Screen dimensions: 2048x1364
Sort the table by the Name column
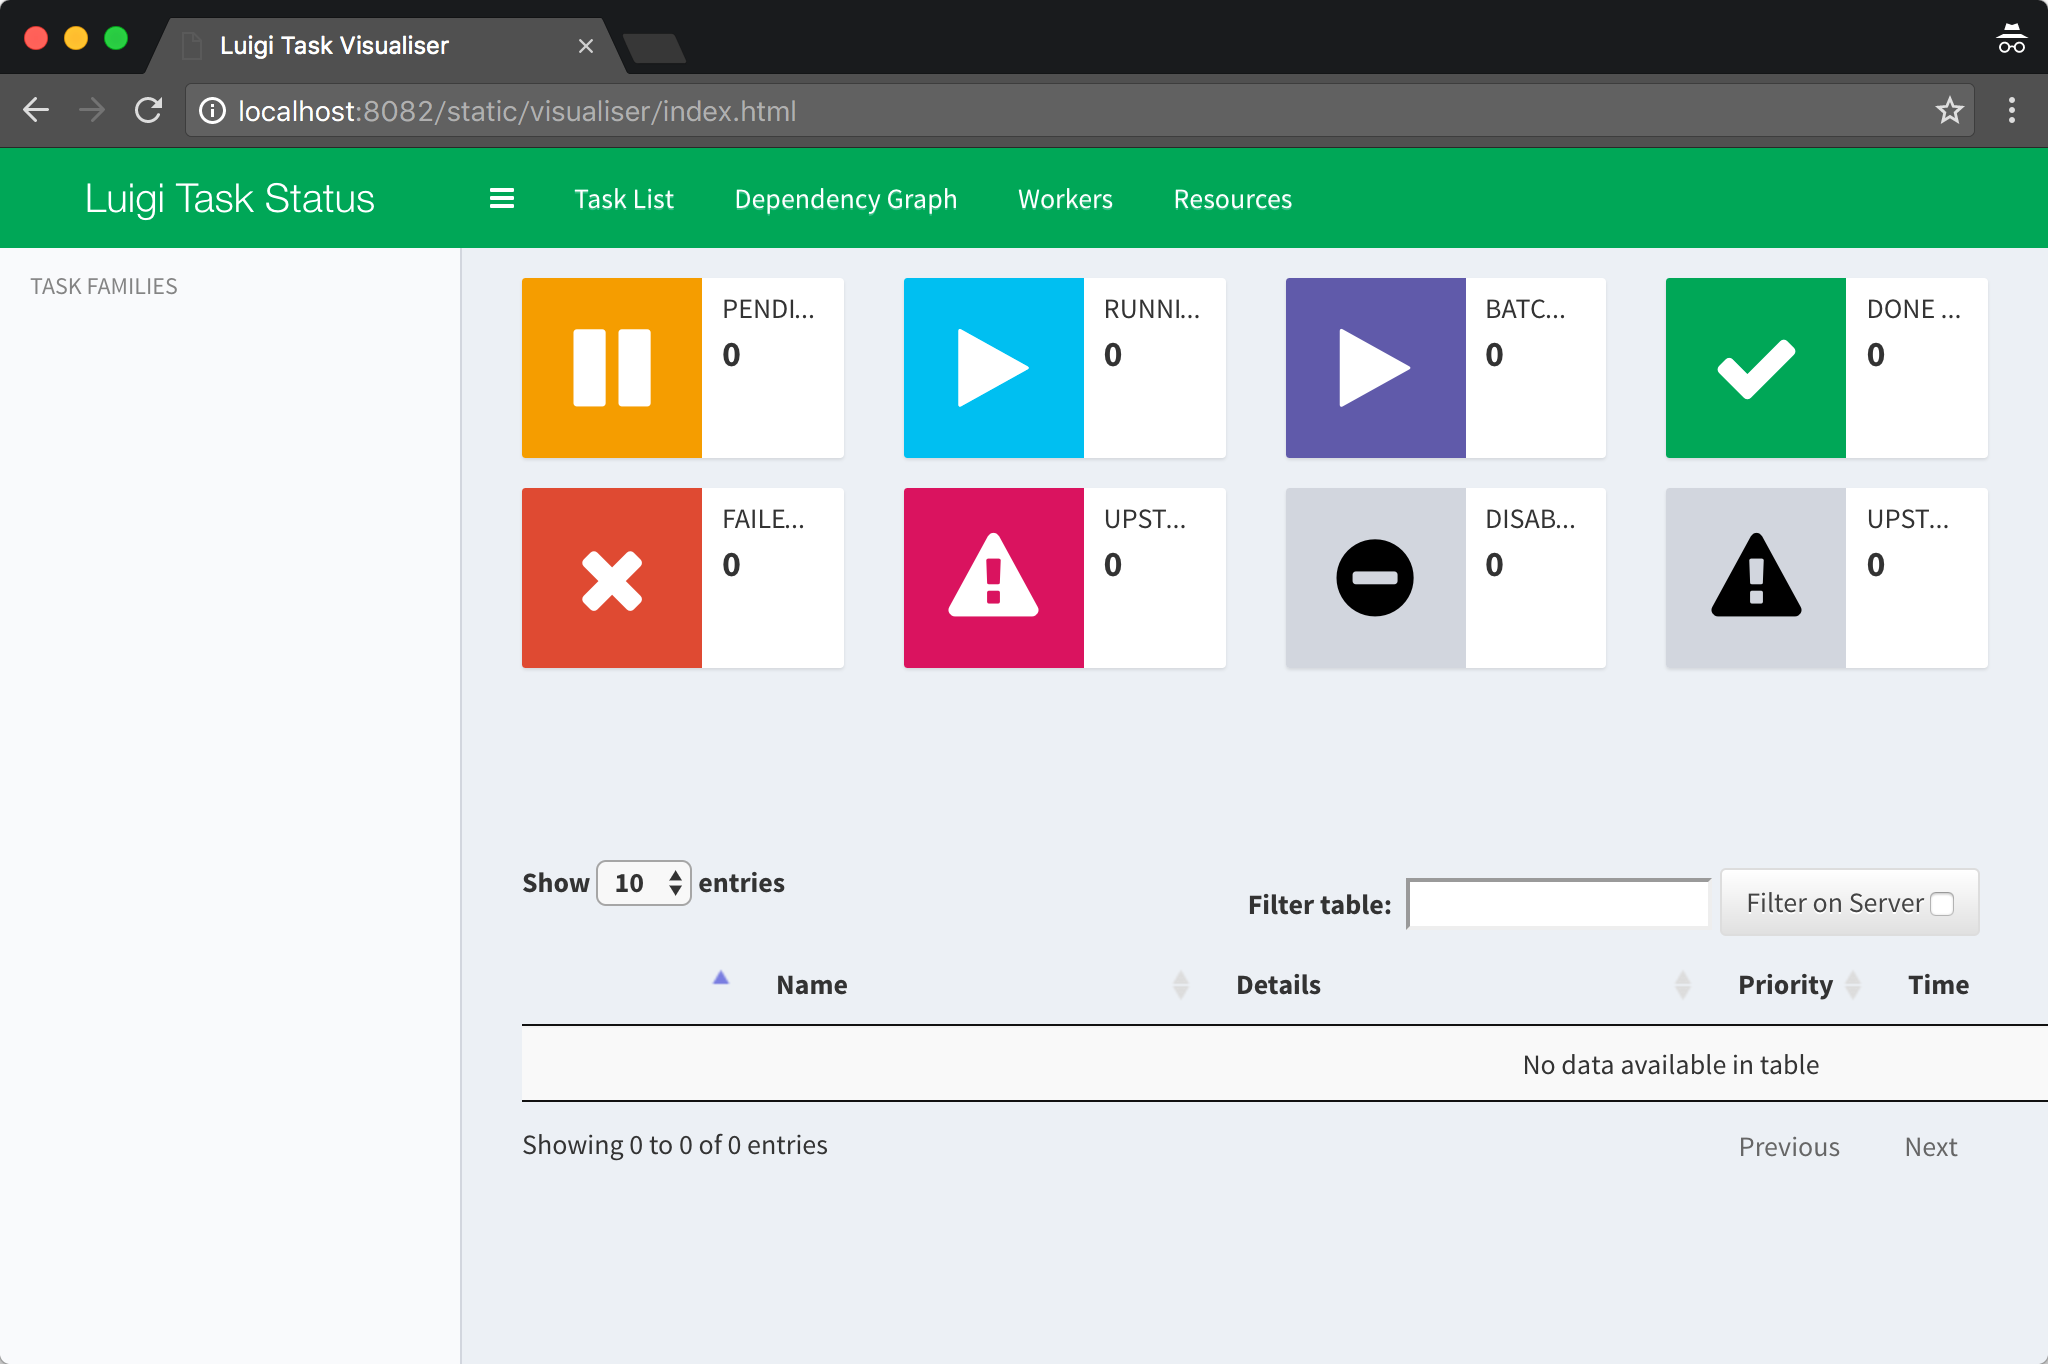point(812,985)
